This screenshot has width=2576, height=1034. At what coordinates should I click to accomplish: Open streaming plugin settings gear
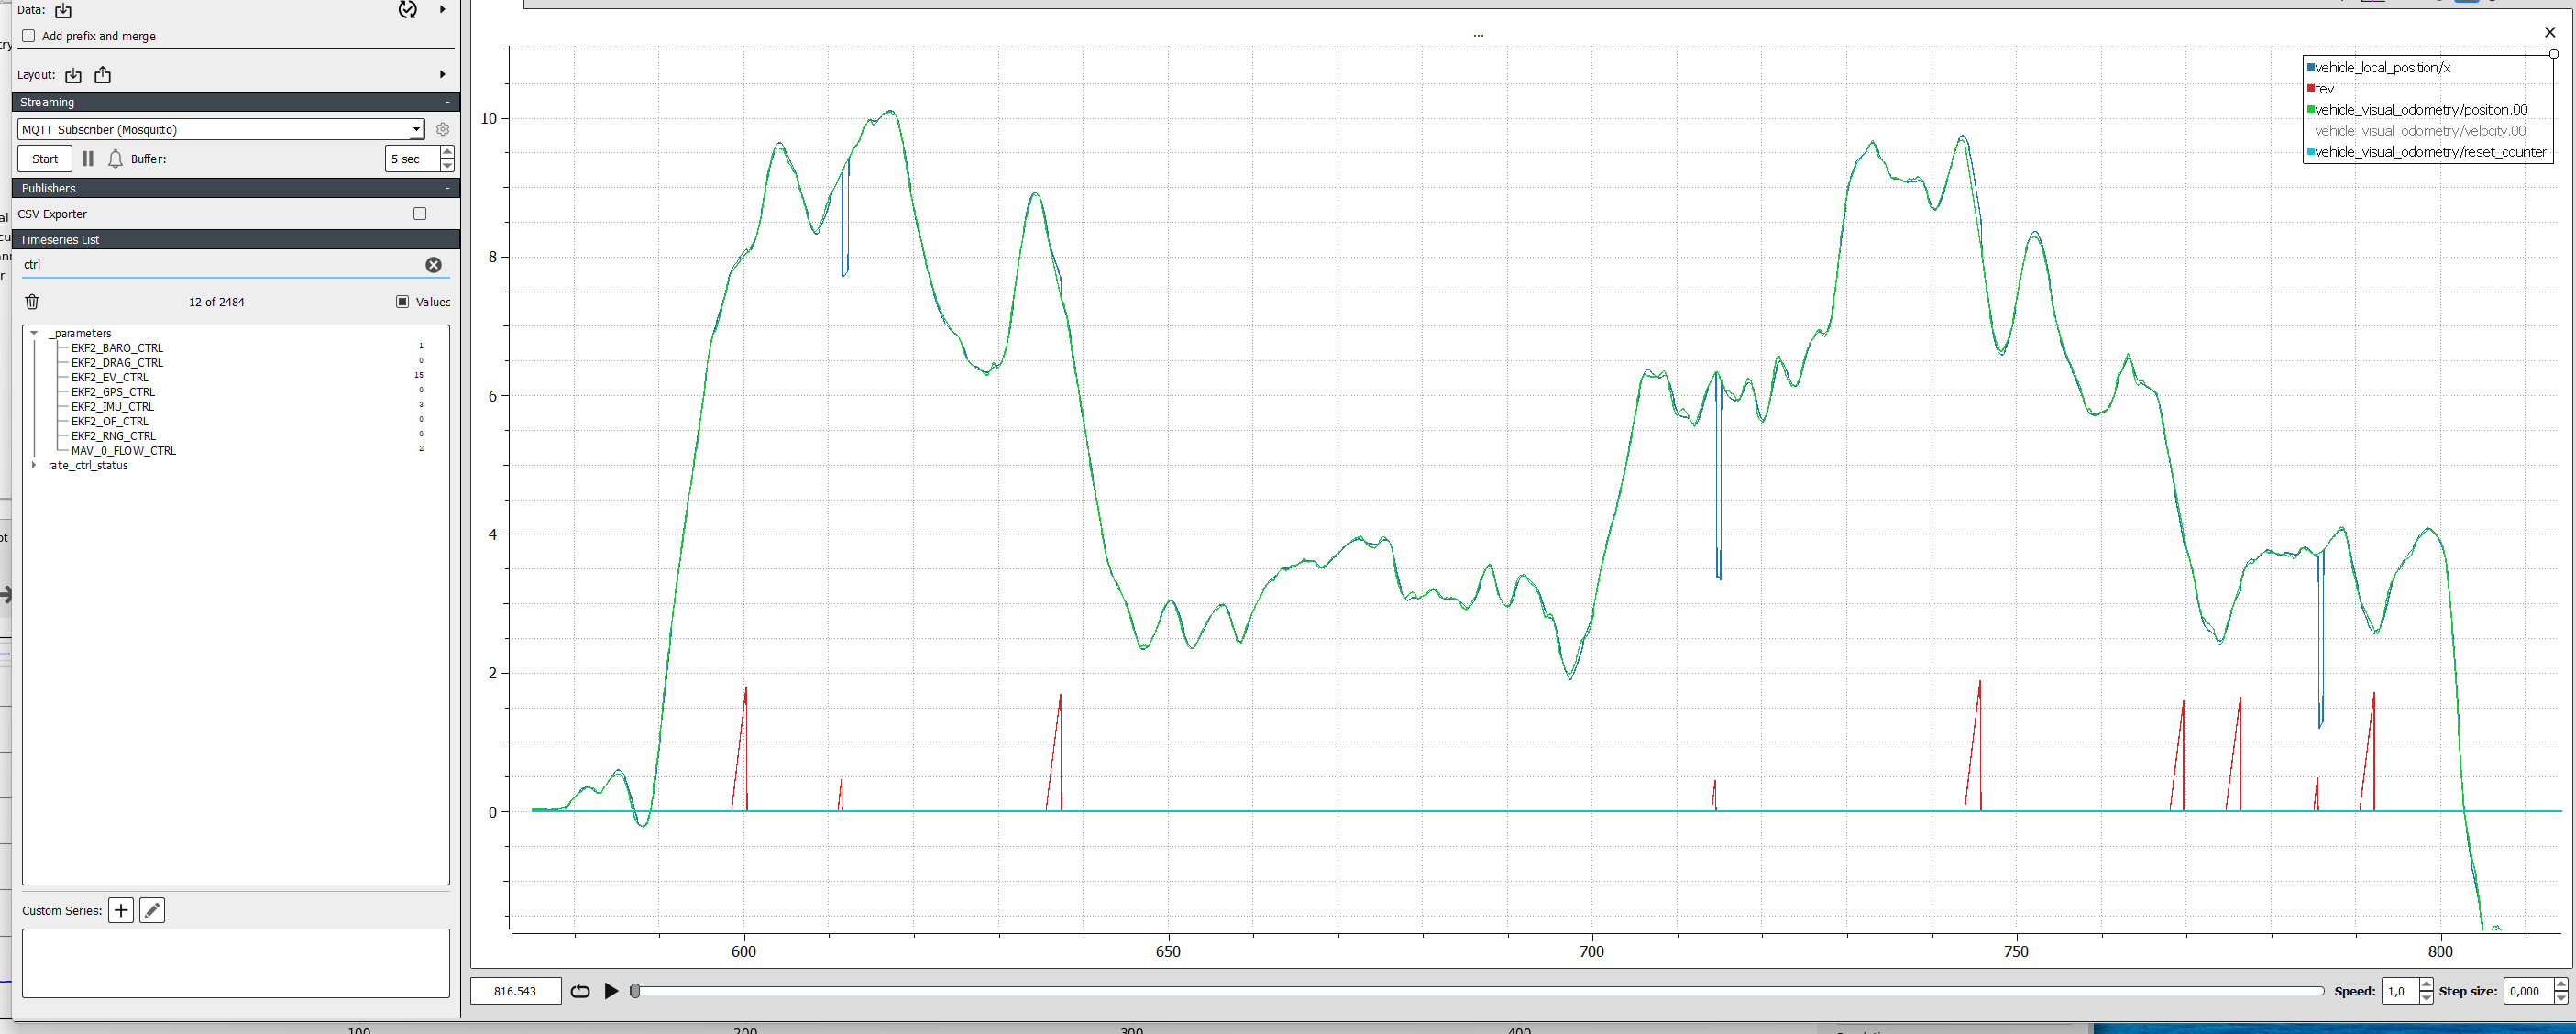443,130
